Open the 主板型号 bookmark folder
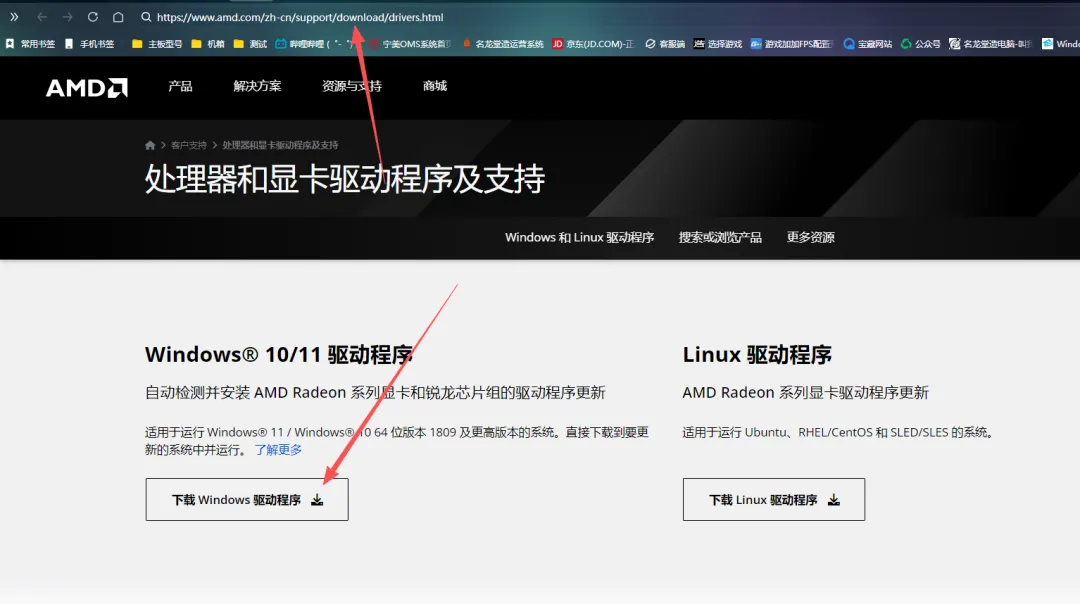 tap(157, 44)
